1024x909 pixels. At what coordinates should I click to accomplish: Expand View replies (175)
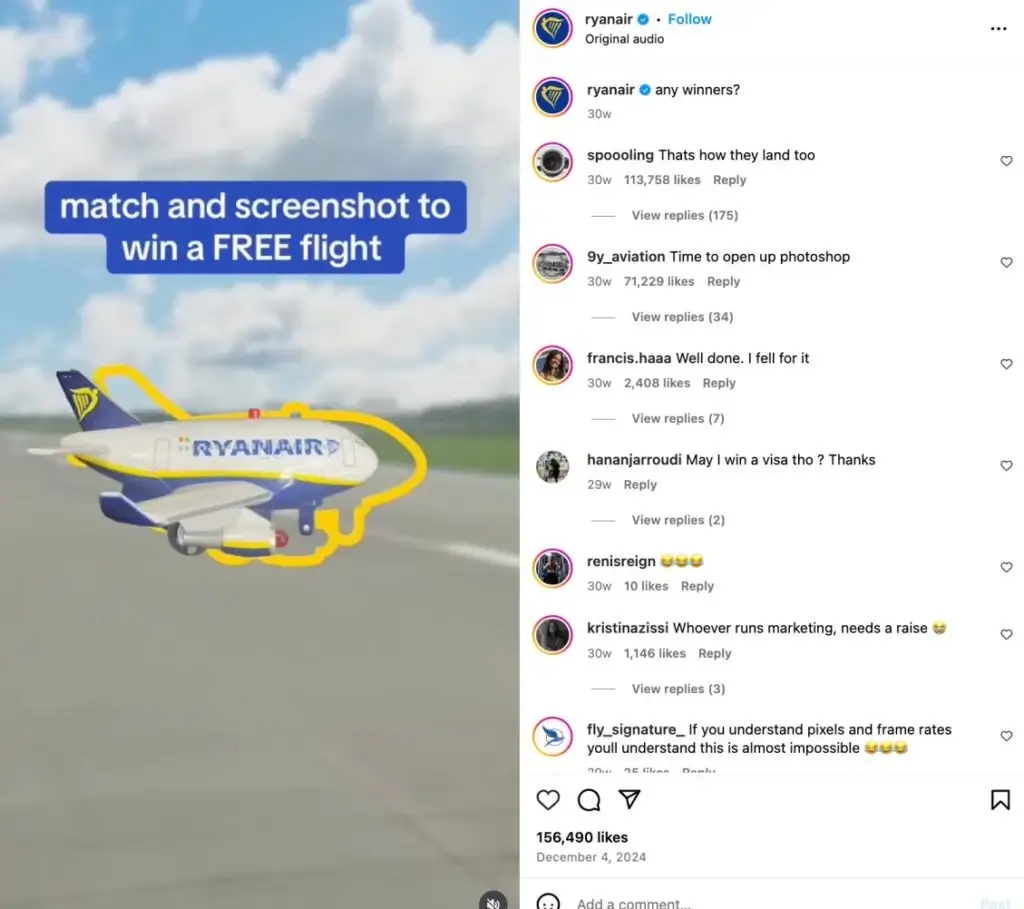pyautogui.click(x=684, y=215)
